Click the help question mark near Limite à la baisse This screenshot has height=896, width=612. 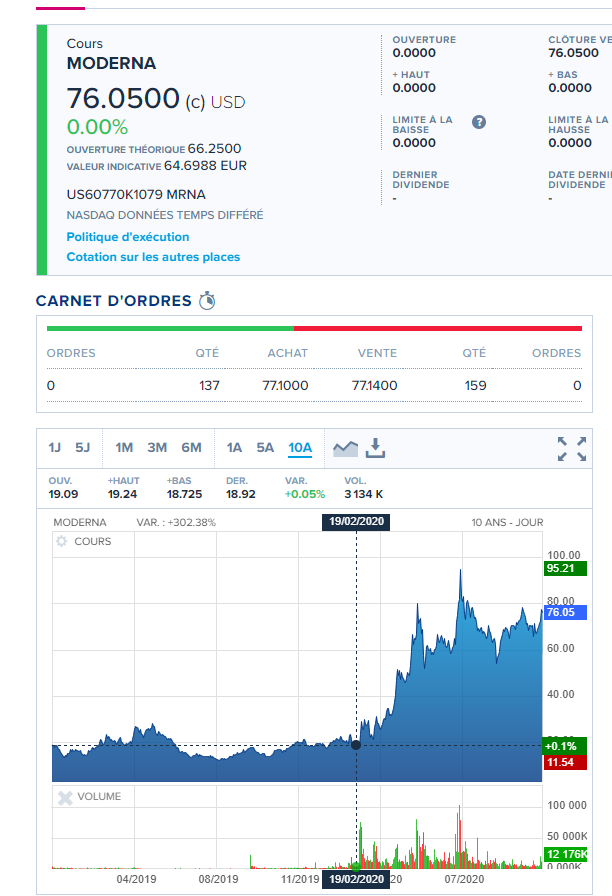pos(479,122)
